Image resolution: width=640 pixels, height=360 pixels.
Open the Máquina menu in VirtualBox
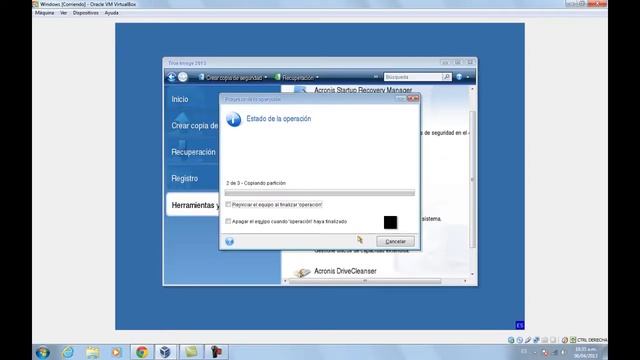(x=44, y=13)
